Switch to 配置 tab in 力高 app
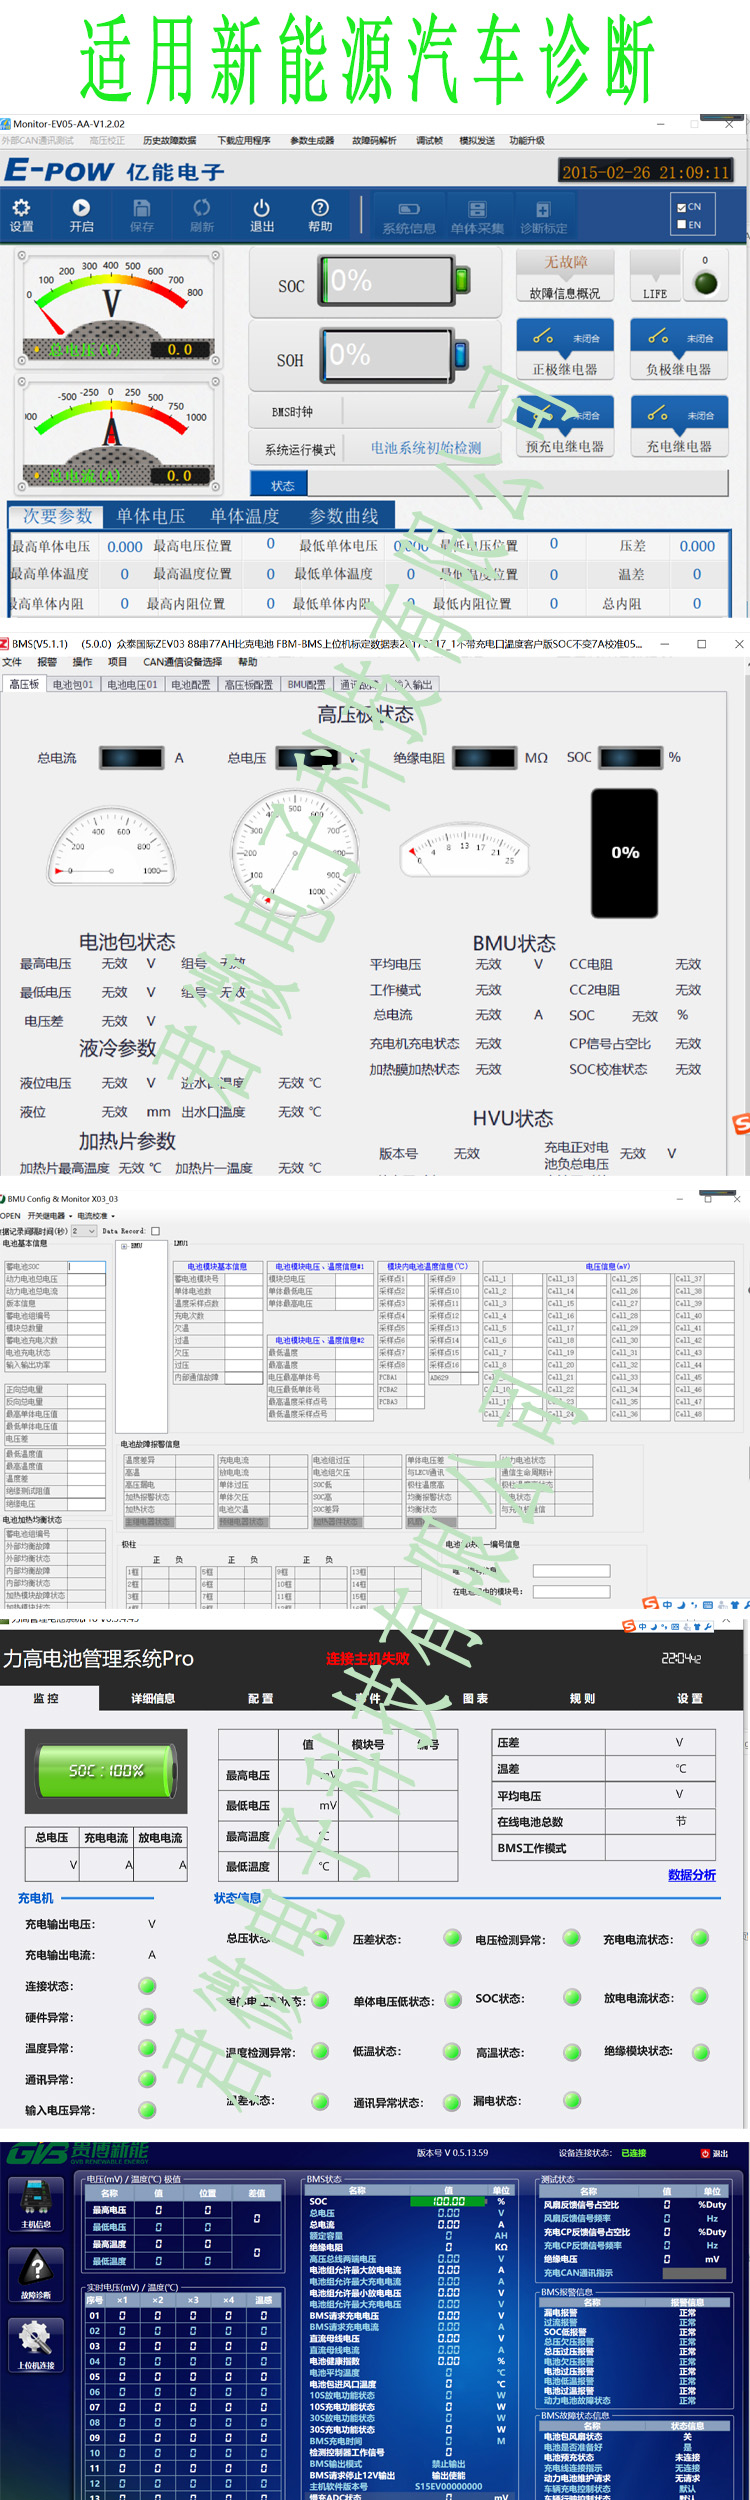750x2500 pixels. 260,1698
